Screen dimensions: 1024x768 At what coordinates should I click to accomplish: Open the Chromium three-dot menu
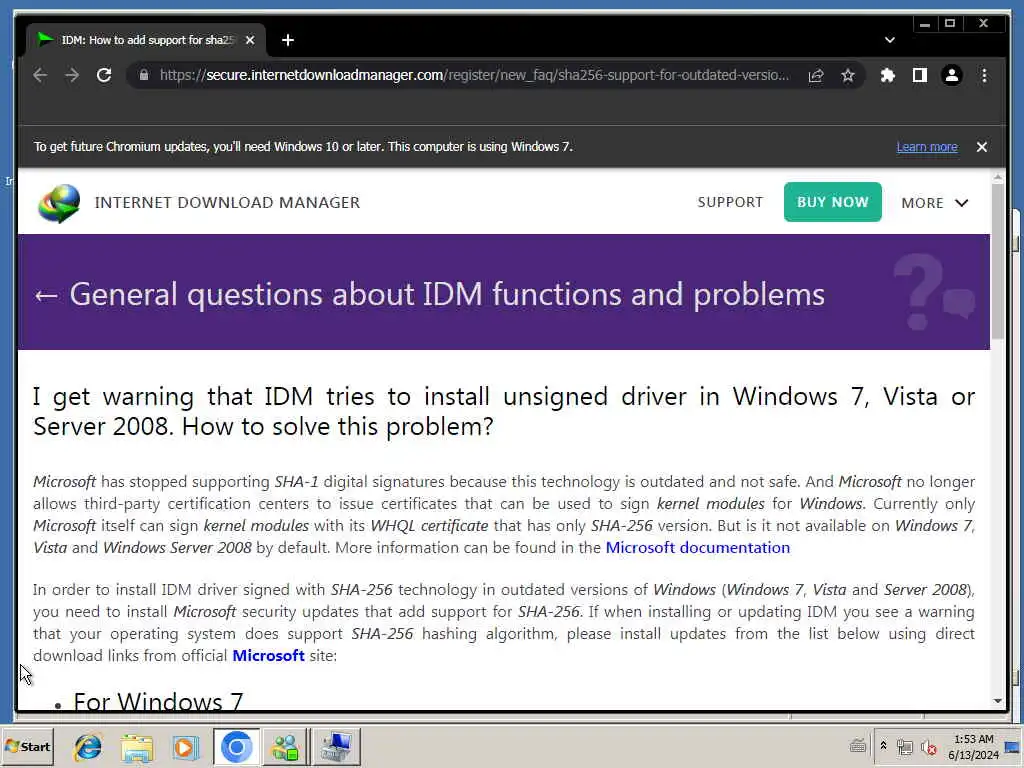pyautogui.click(x=984, y=76)
